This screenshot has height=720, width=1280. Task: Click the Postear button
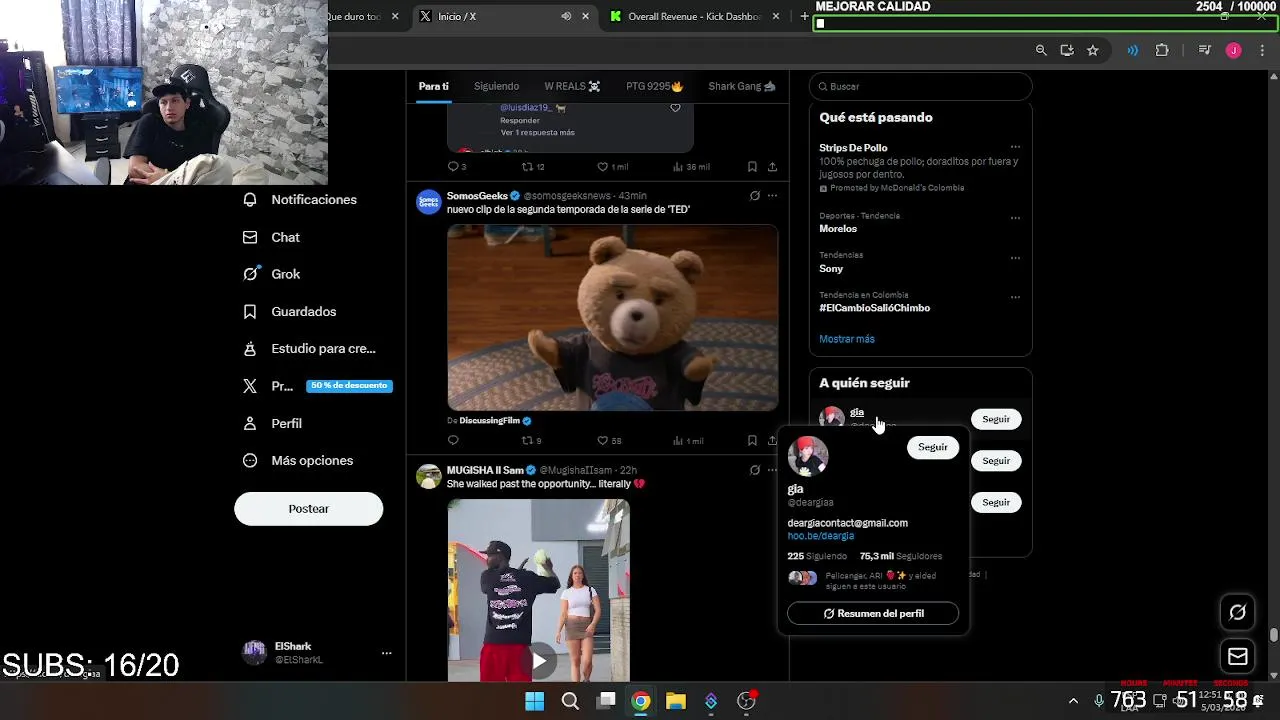(x=308, y=509)
